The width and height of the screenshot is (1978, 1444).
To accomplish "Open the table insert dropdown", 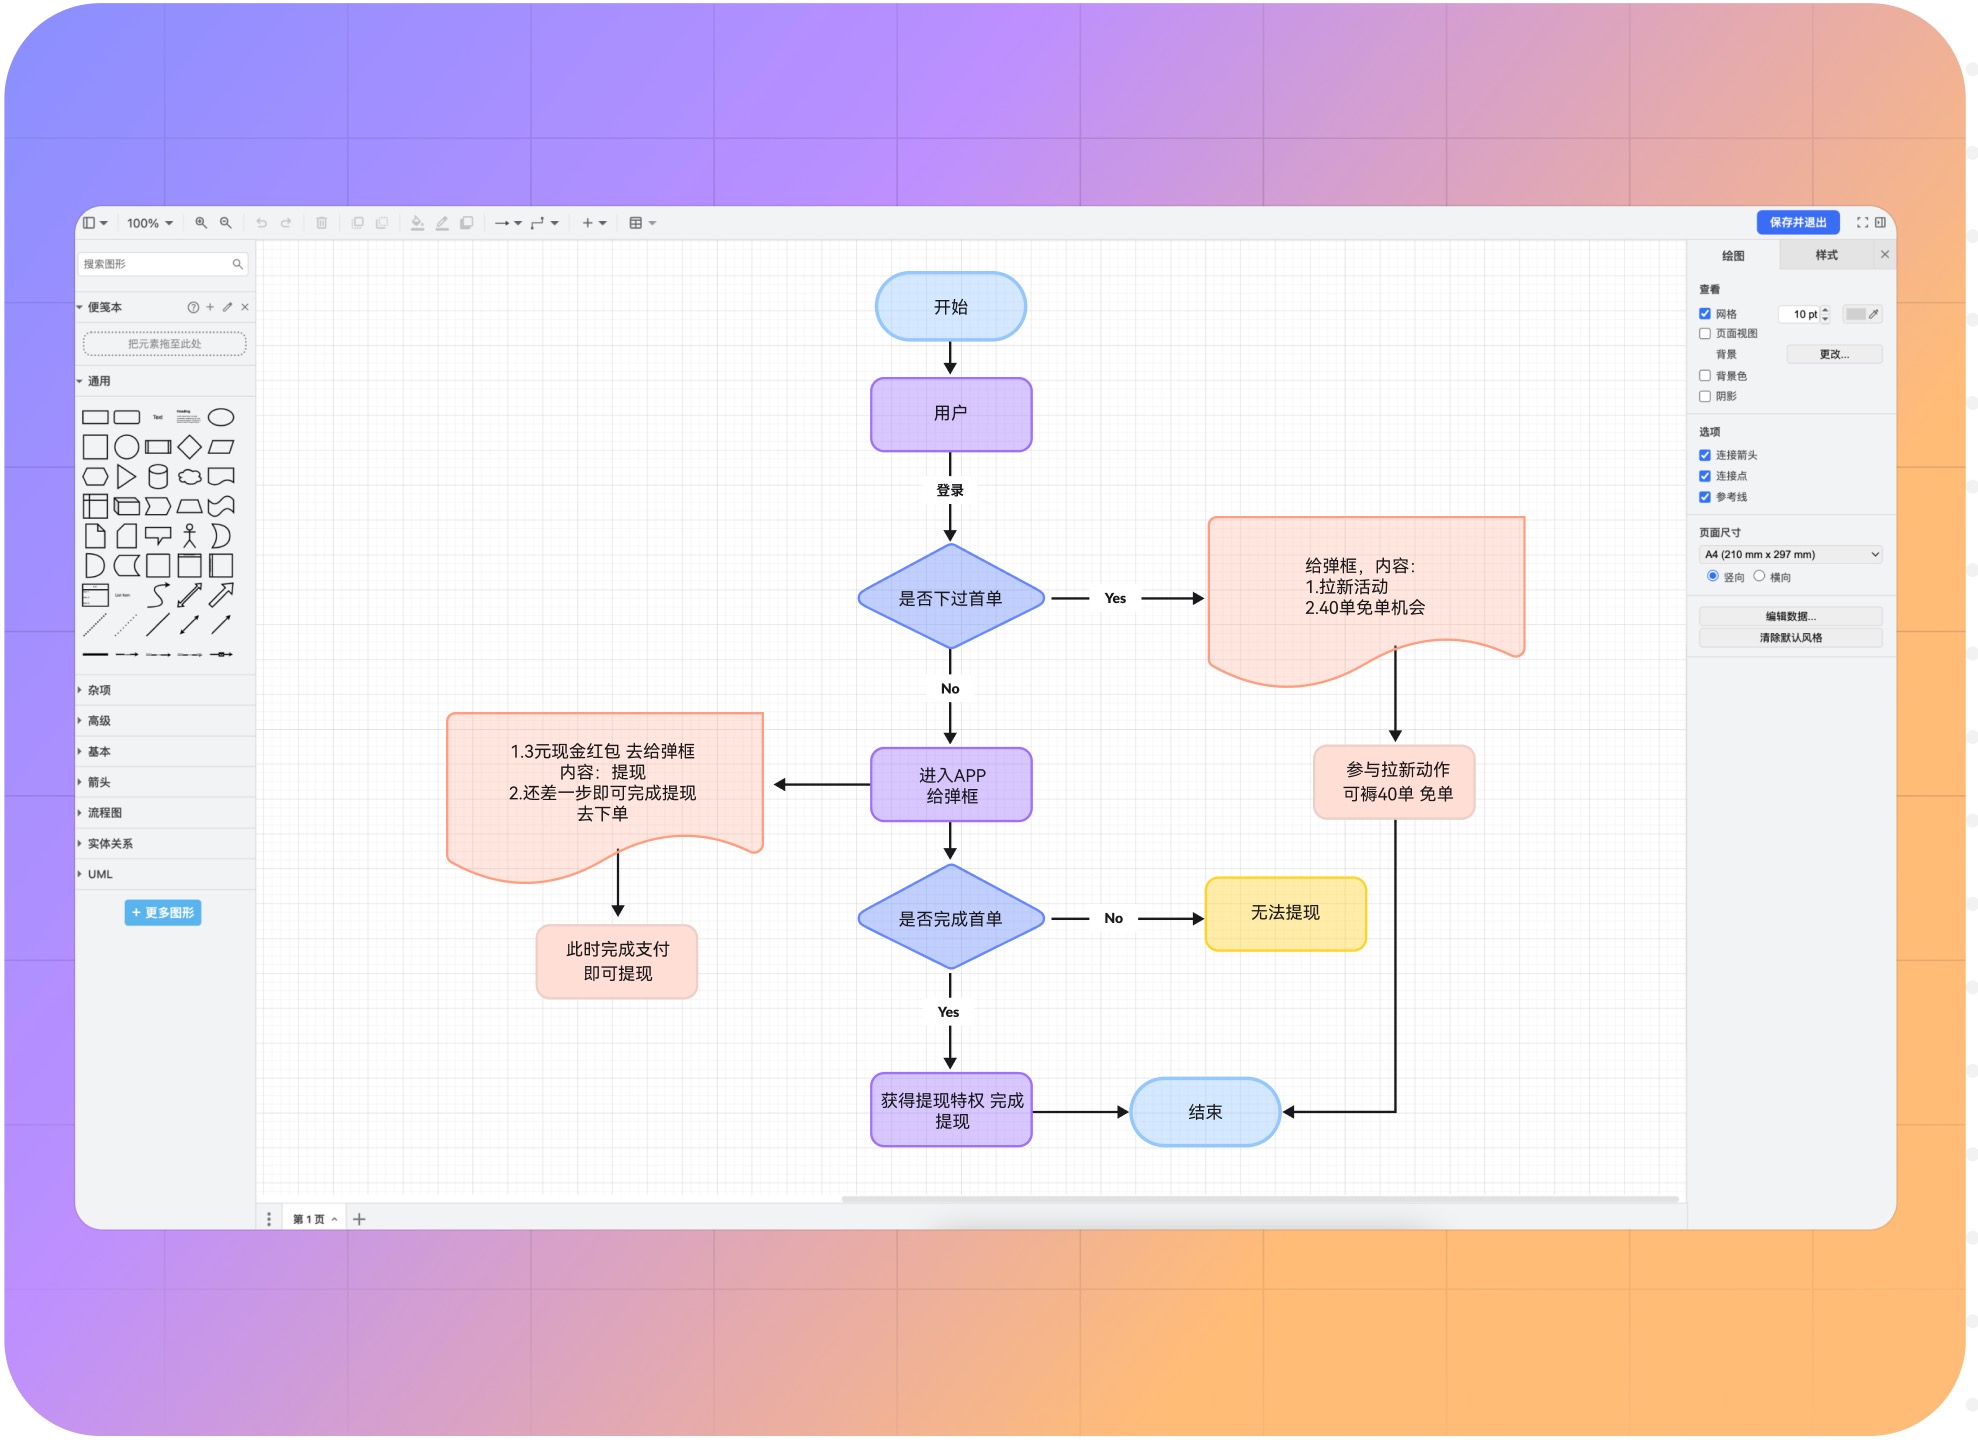I will point(642,223).
